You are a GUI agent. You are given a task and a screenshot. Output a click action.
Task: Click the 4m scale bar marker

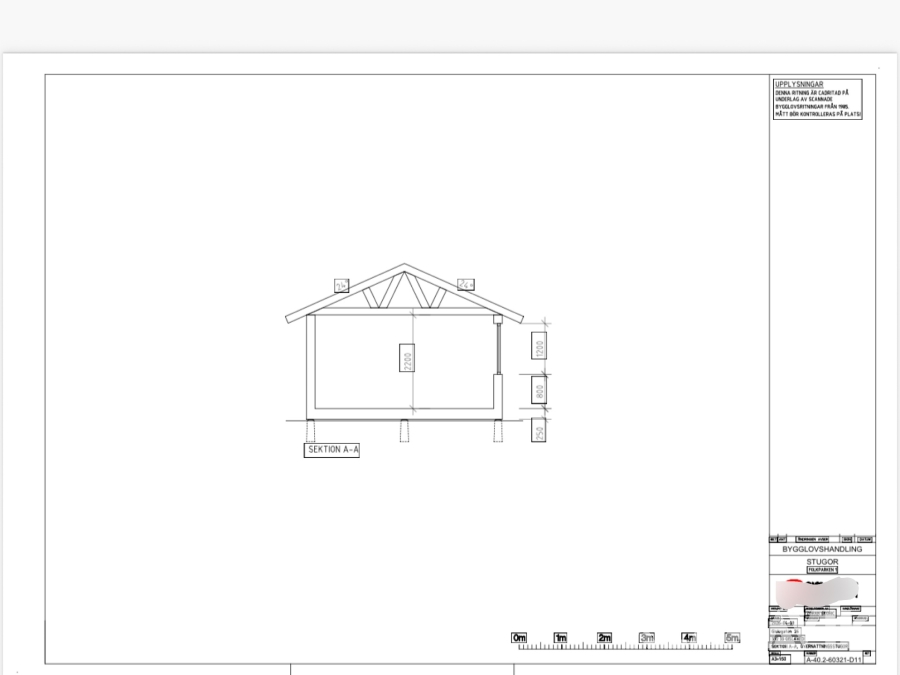(x=689, y=638)
